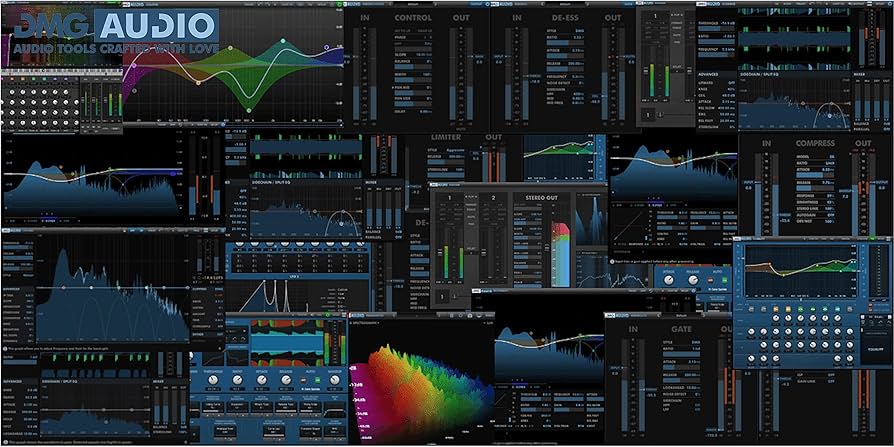Click the INPUT 0.0 value in the COMPRESS panel
The width and height of the screenshot is (894, 447).
pyautogui.click(x=748, y=188)
